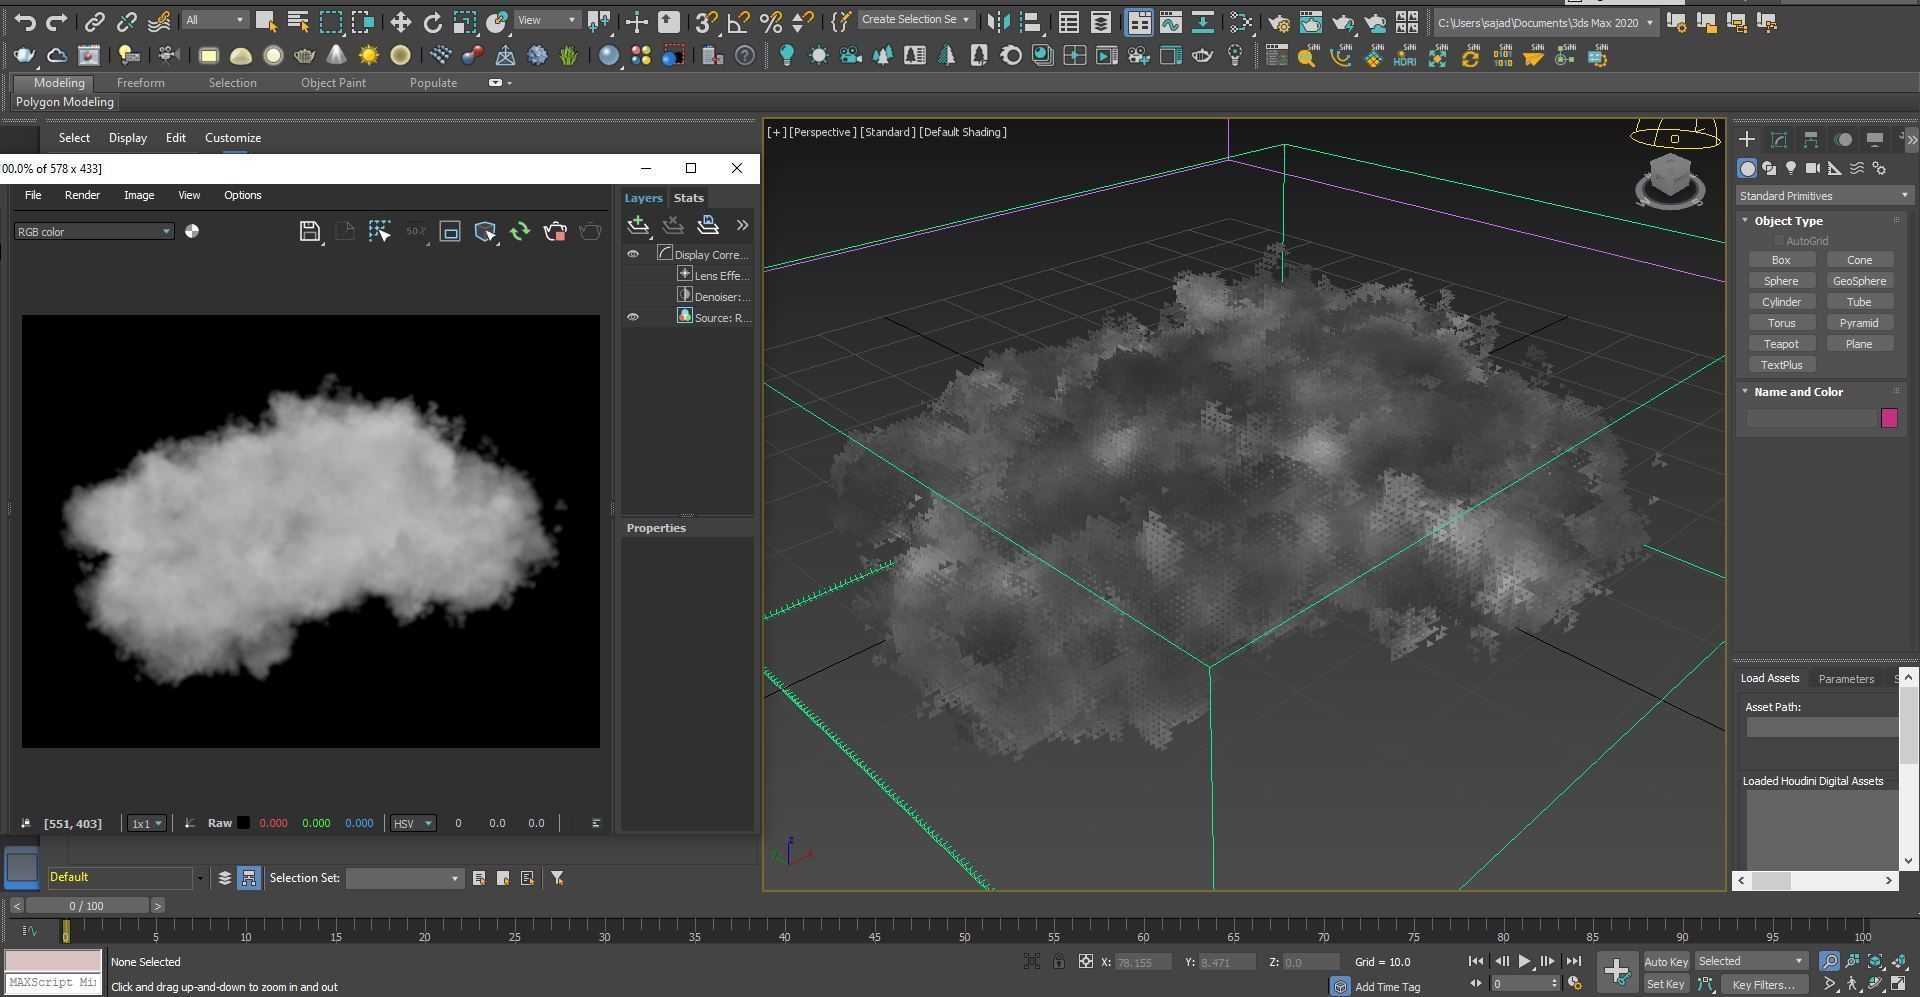The width and height of the screenshot is (1920, 997).
Task: Create a Sphere primitive
Action: point(1781,281)
